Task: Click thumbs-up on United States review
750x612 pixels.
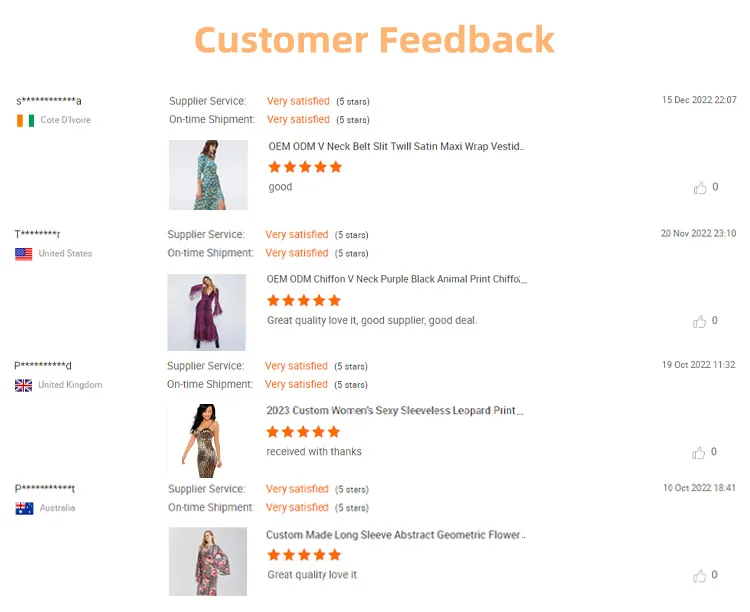Action: [x=700, y=321]
